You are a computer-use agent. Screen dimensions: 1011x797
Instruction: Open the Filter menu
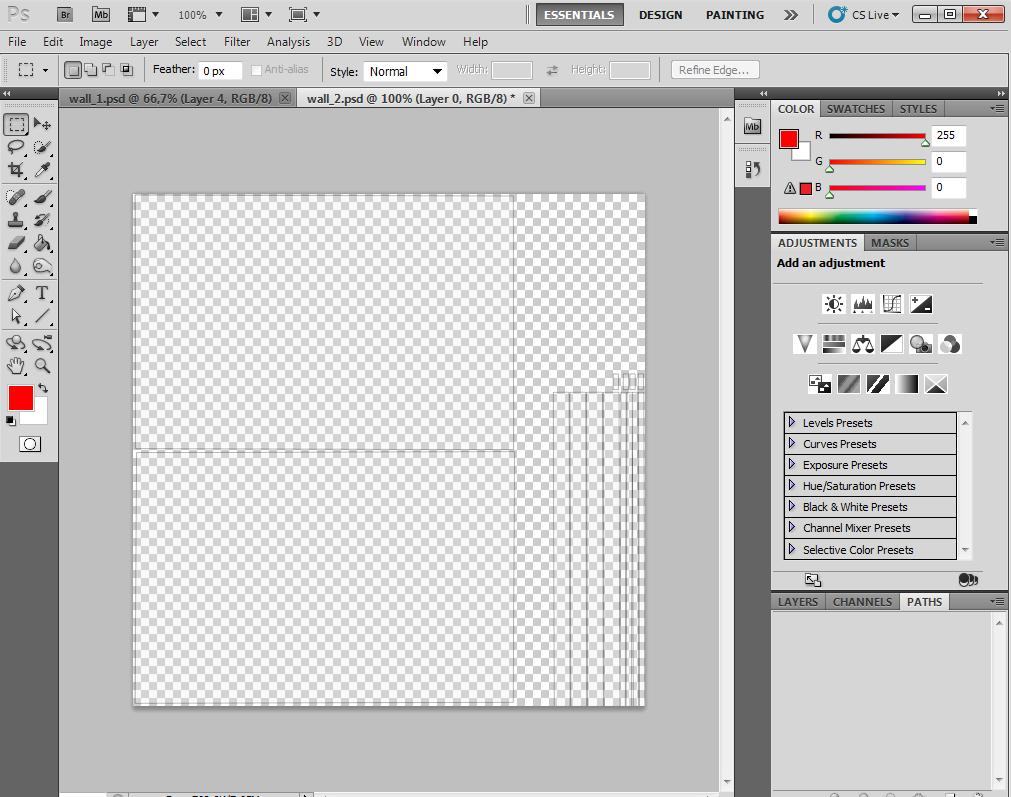[237, 42]
